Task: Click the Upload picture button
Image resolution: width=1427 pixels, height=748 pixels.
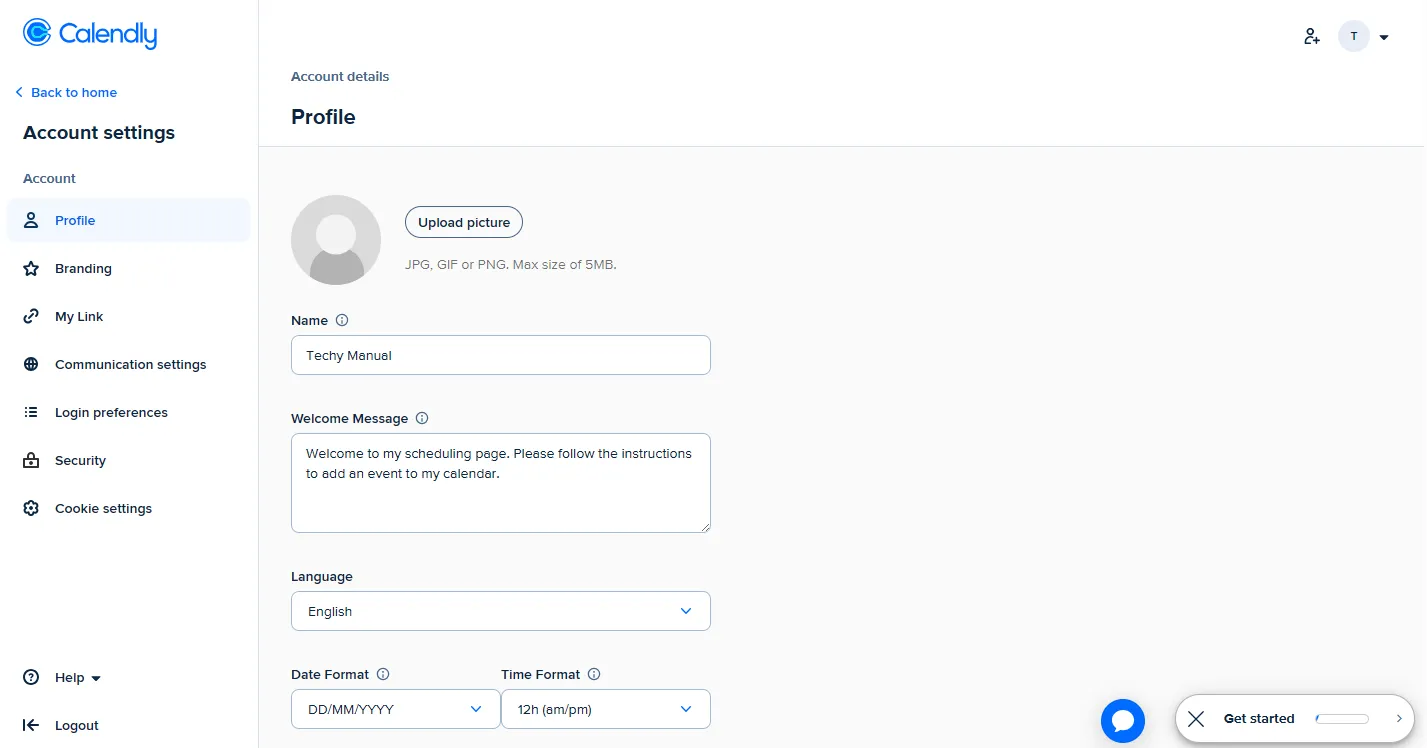Action: [x=463, y=221]
